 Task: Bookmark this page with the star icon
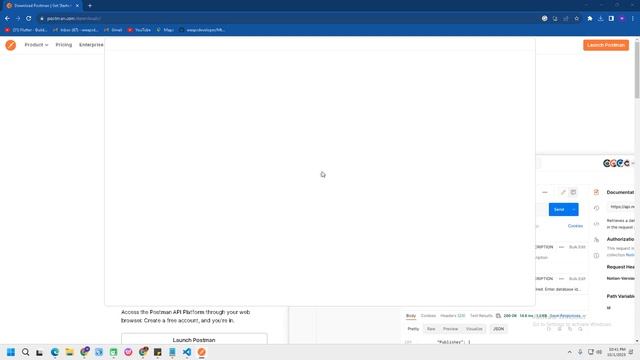pyautogui.click(x=577, y=18)
